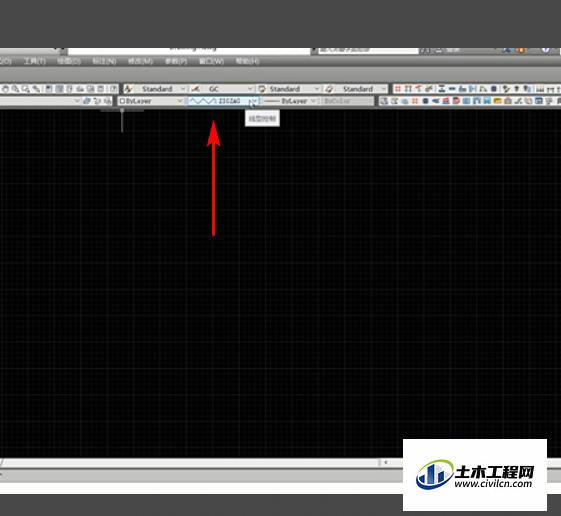Open the 修改(M) menu
The width and height of the screenshot is (561, 516).
(140, 62)
